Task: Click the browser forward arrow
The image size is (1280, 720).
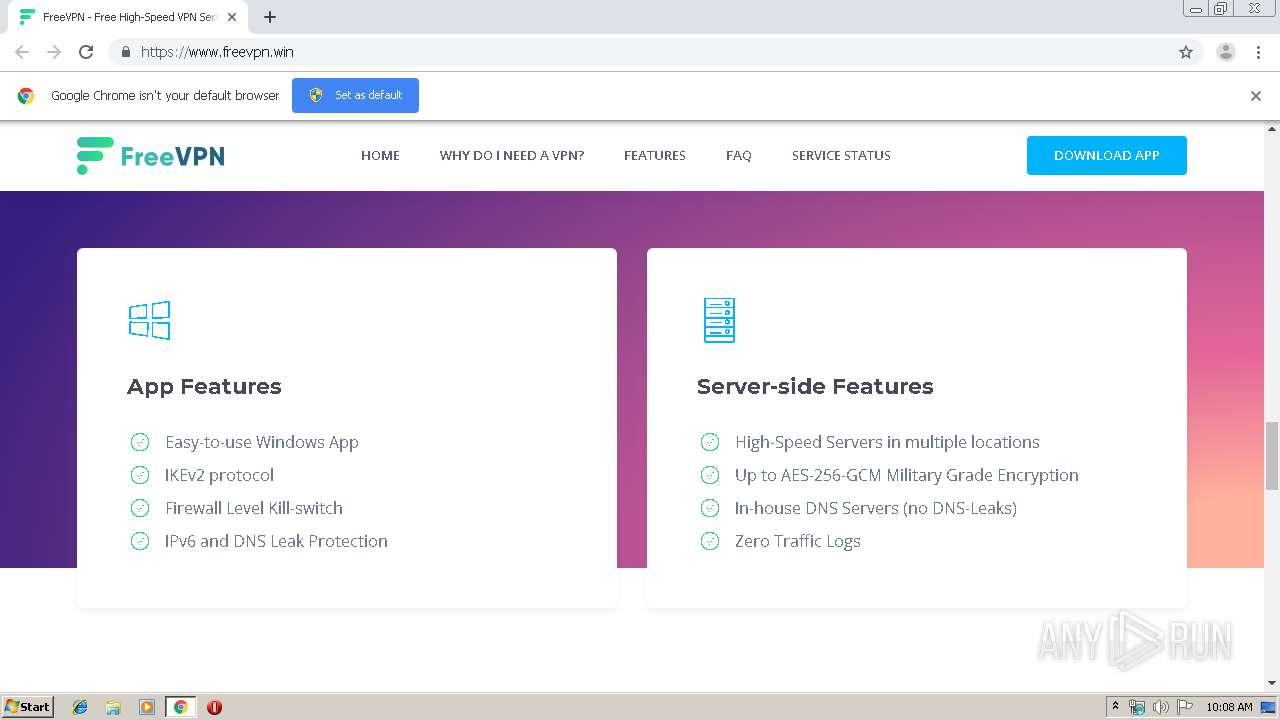Action: [54, 52]
